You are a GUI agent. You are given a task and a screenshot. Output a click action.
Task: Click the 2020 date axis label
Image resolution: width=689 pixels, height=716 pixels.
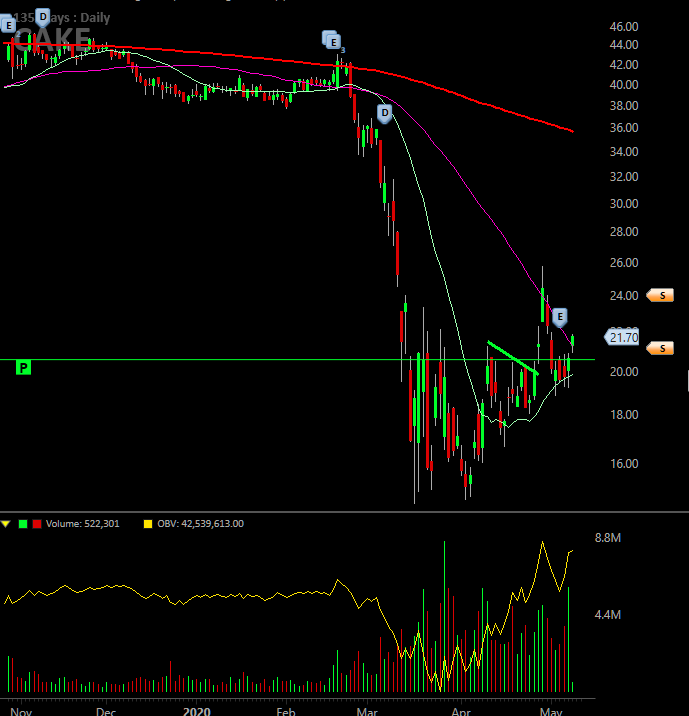[197, 711]
